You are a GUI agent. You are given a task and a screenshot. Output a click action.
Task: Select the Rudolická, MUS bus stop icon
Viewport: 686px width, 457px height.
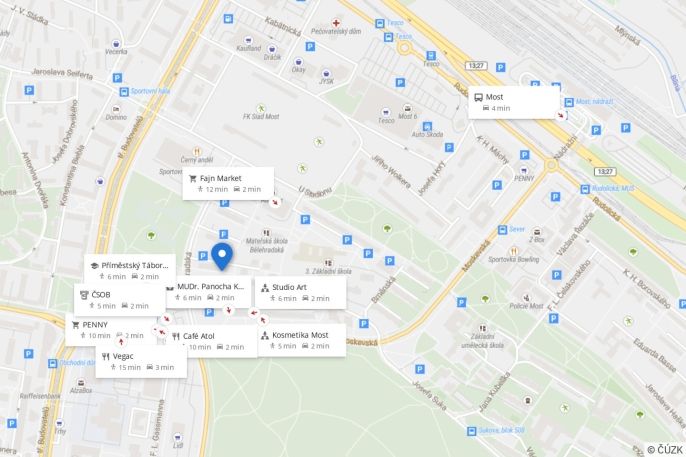pos(585,189)
